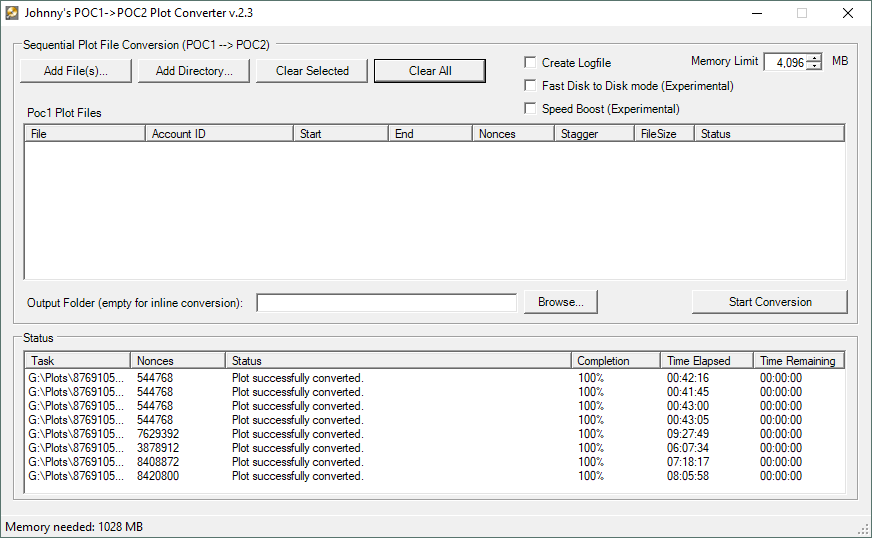Screen dimensions: 872x538
Task: Click the app icon in title bar
Action: click(12, 13)
